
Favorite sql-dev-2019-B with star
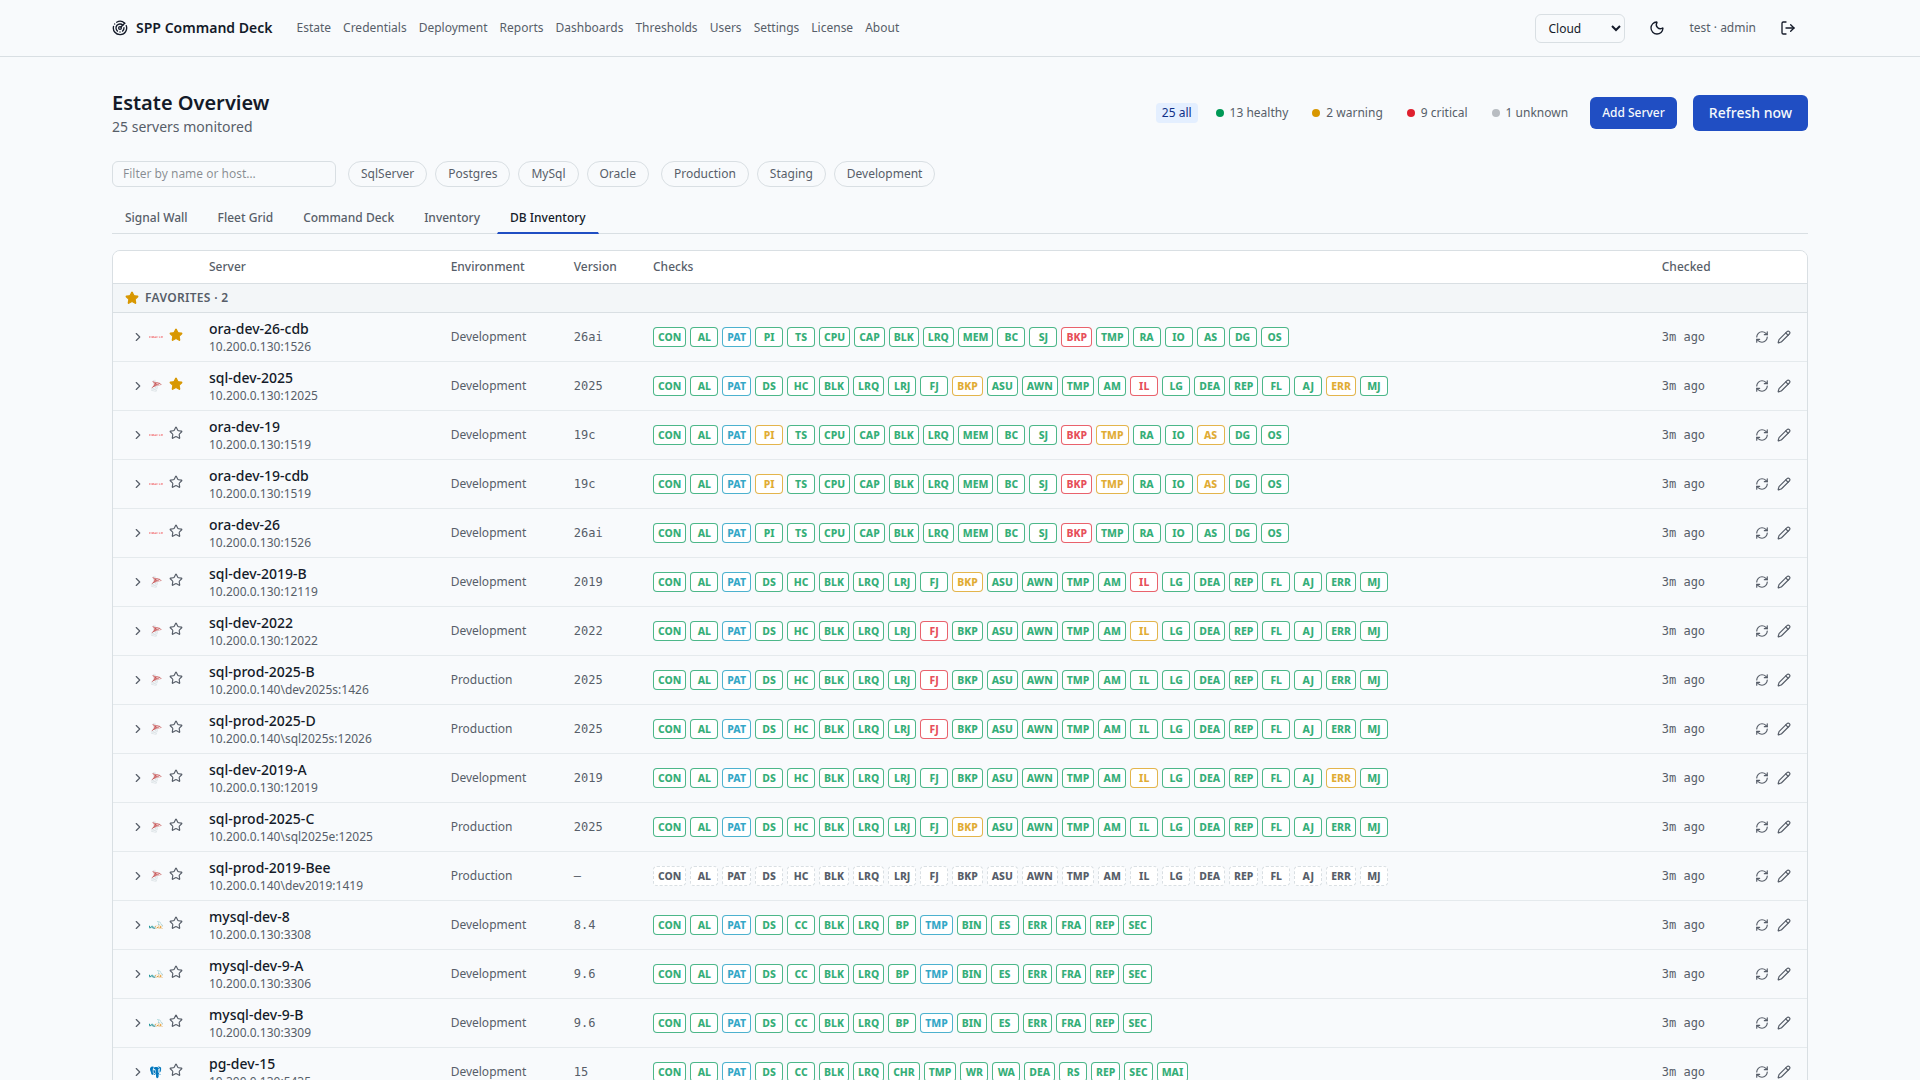click(x=176, y=580)
